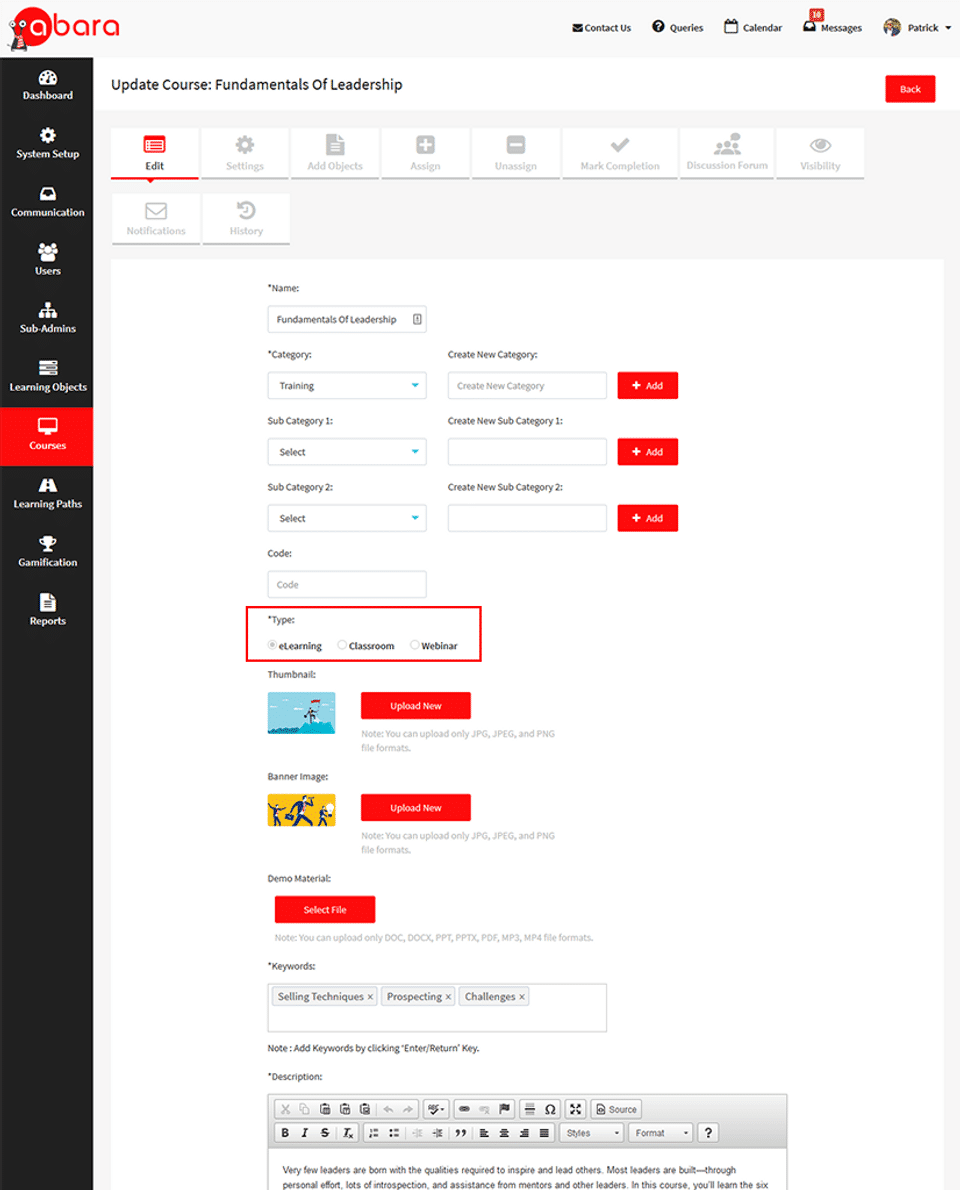960x1190 pixels.
Task: Insert a bulleted list in editor
Action: click(x=394, y=1132)
